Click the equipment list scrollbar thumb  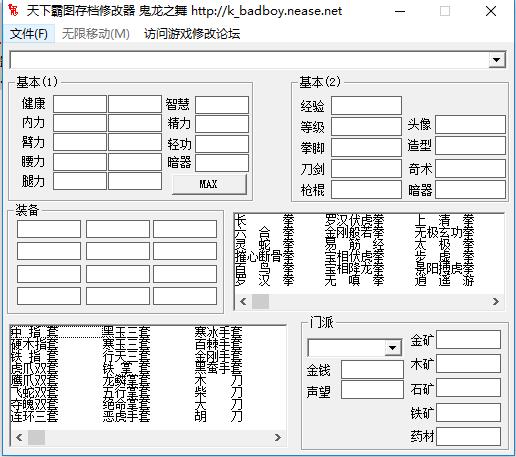click(x=37, y=437)
